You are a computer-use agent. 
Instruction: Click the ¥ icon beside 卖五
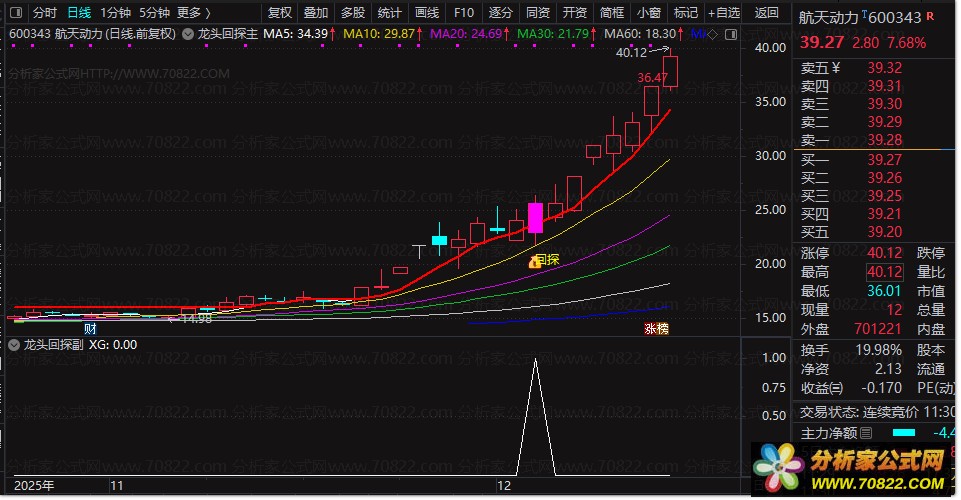[x=836, y=68]
